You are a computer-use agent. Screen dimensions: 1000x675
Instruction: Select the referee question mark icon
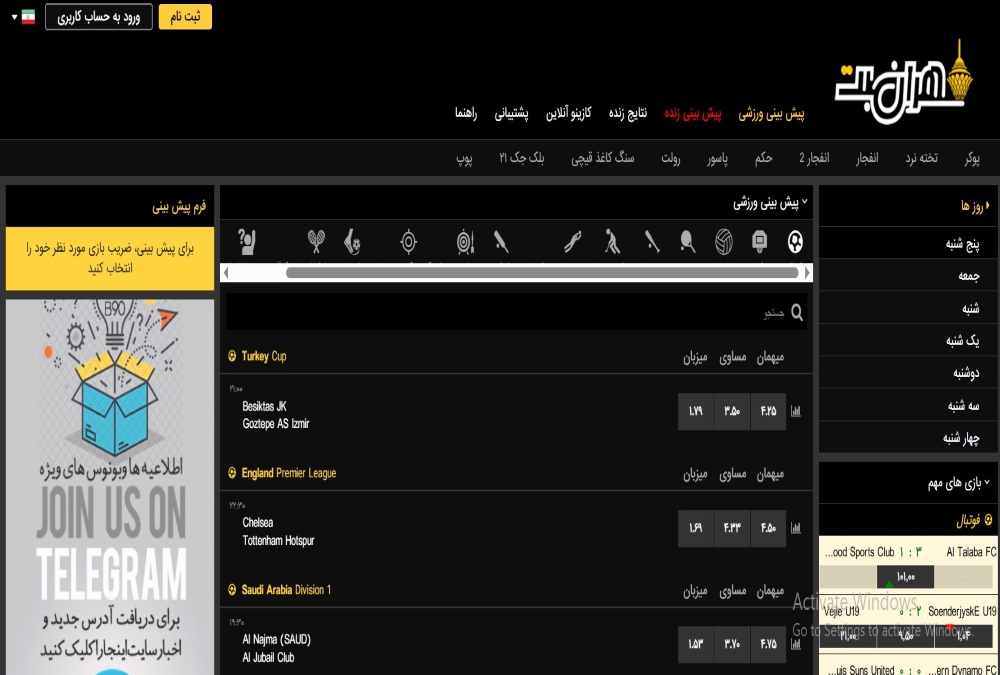[247, 242]
